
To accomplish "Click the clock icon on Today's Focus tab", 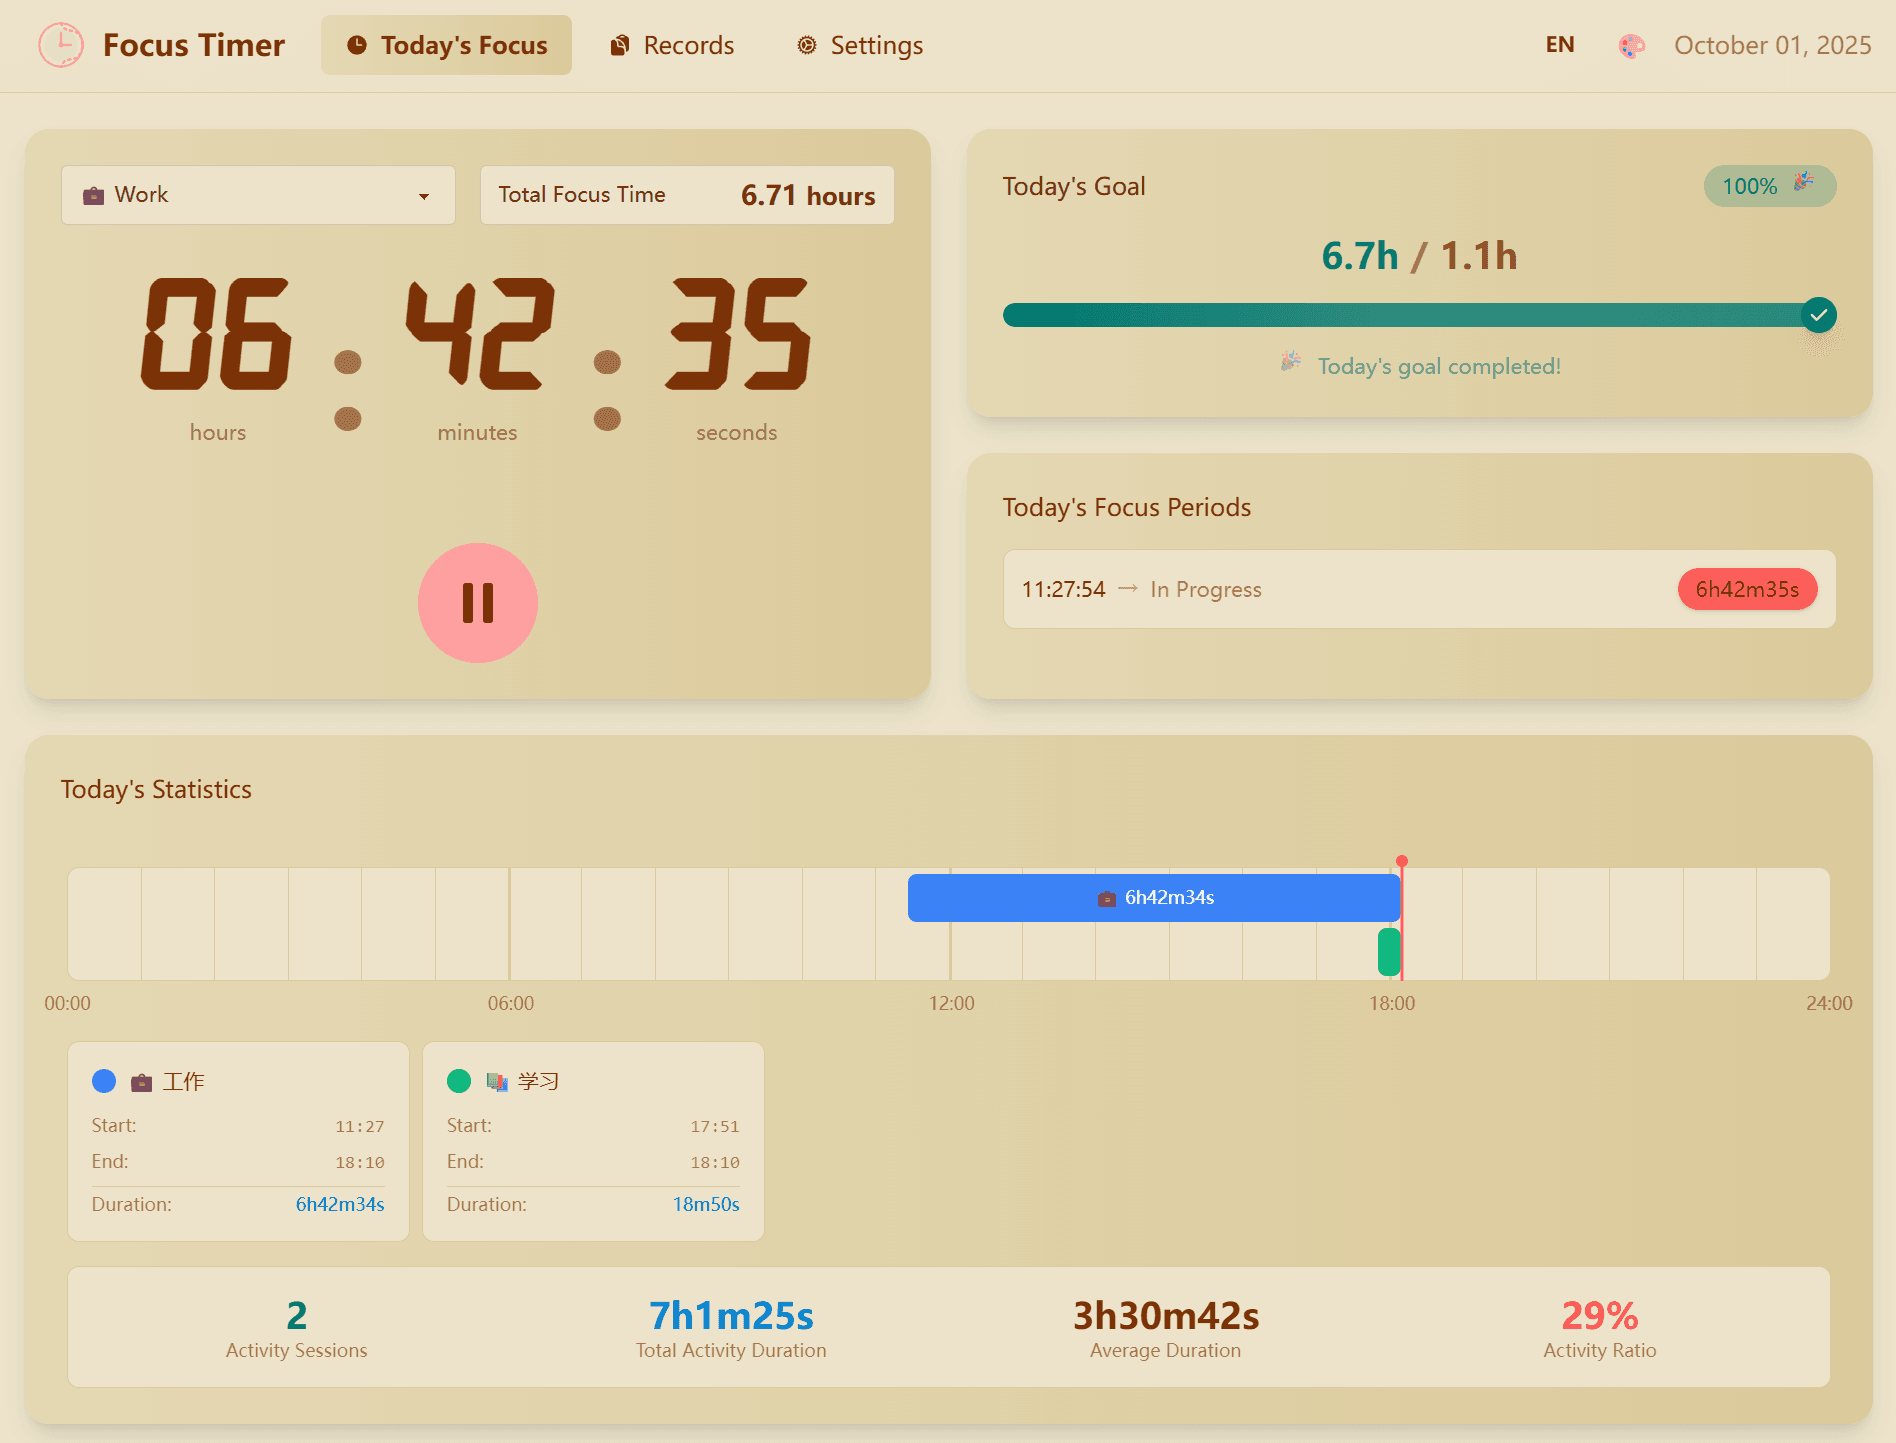I will click(x=357, y=44).
